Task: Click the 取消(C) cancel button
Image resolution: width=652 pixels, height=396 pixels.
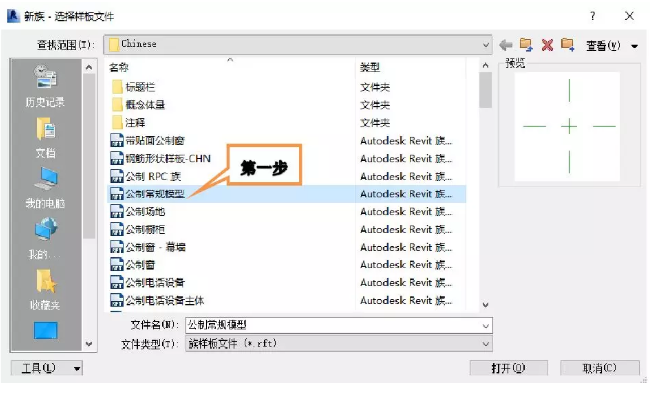Action: [599, 368]
